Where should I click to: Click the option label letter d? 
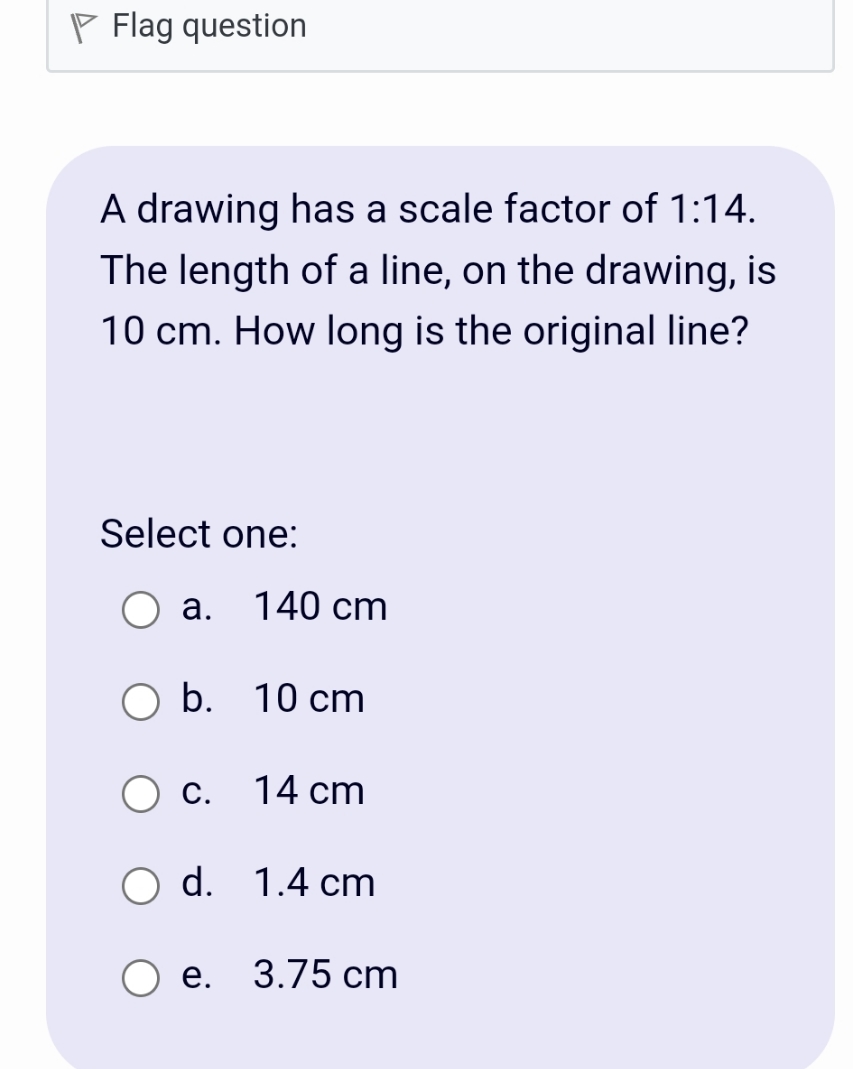[198, 882]
